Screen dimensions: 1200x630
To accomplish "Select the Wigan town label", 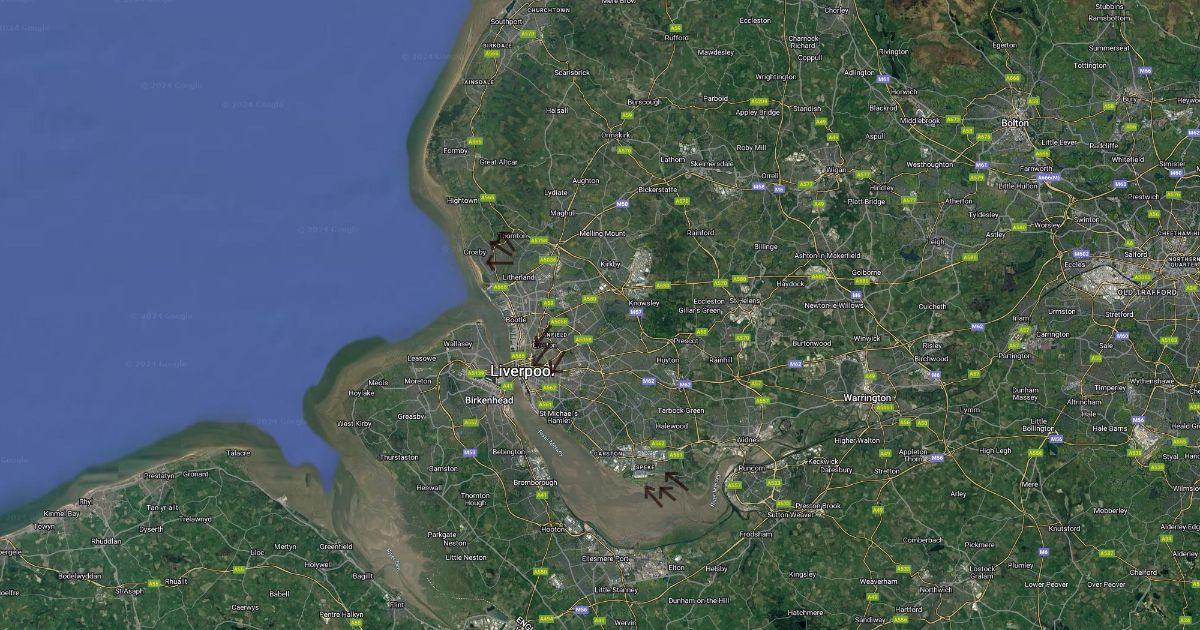I will click(835, 170).
